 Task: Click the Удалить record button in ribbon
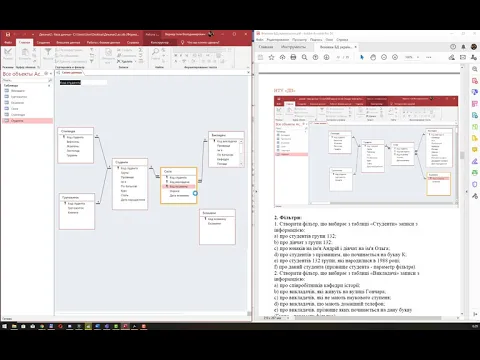pos(125,61)
